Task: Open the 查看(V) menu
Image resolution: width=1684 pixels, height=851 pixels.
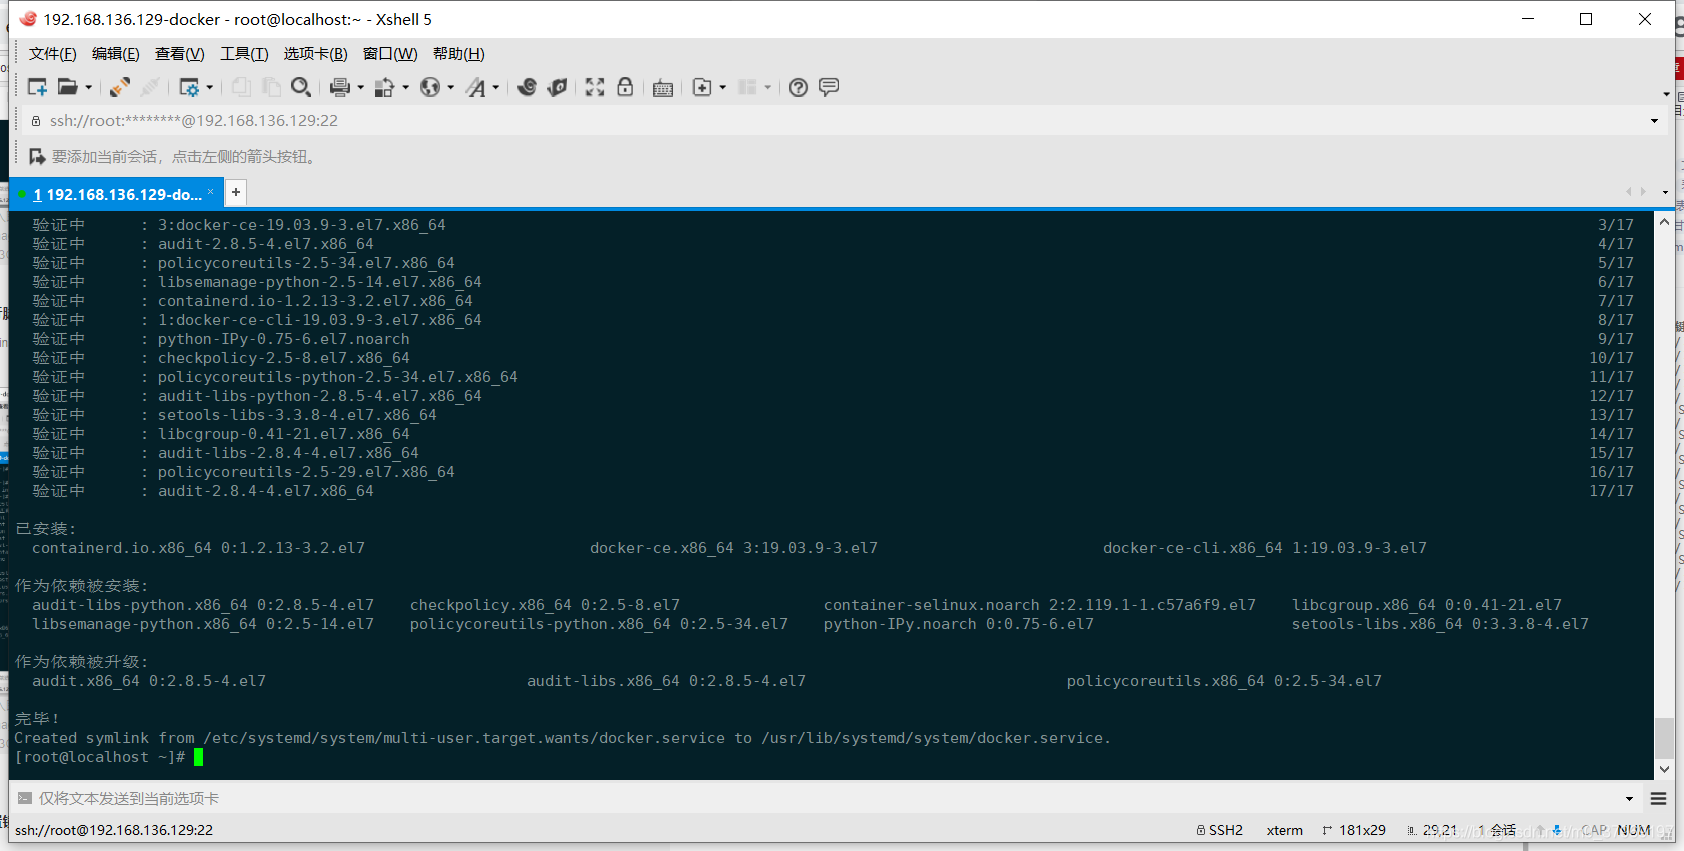Action: click(x=179, y=54)
